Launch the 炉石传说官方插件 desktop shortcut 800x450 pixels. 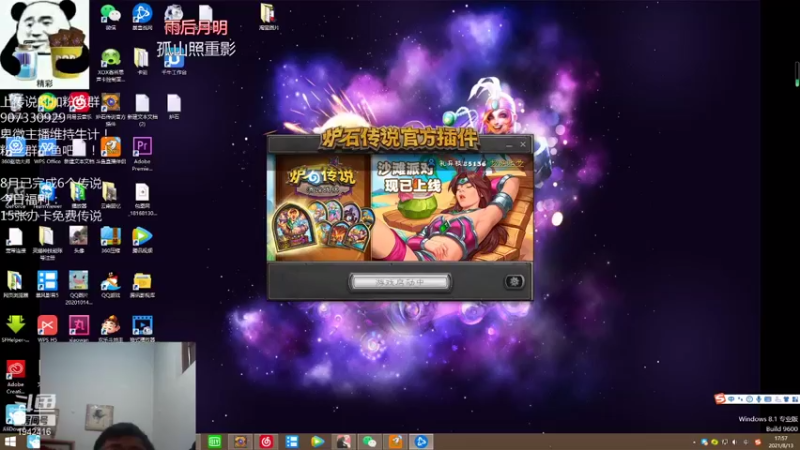111,109
